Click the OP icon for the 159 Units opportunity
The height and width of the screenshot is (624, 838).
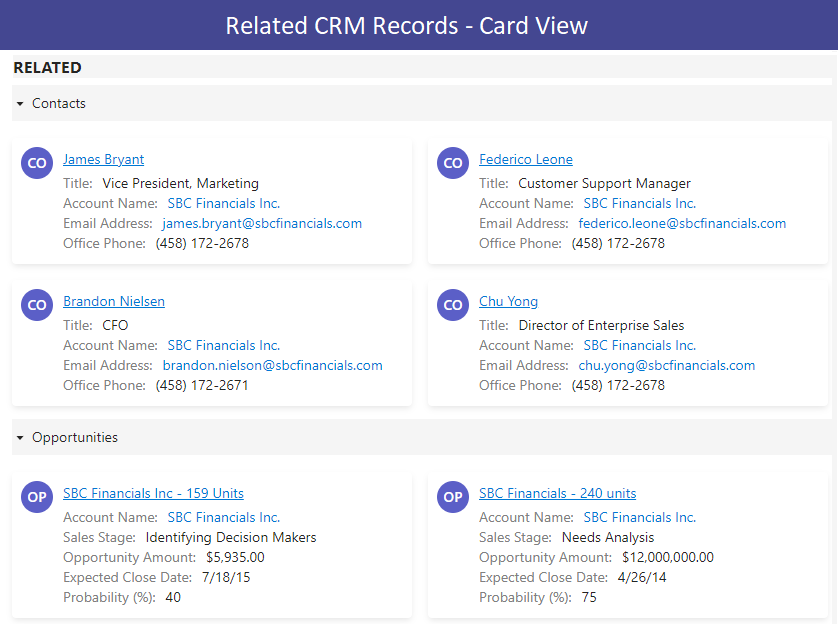pos(37,497)
